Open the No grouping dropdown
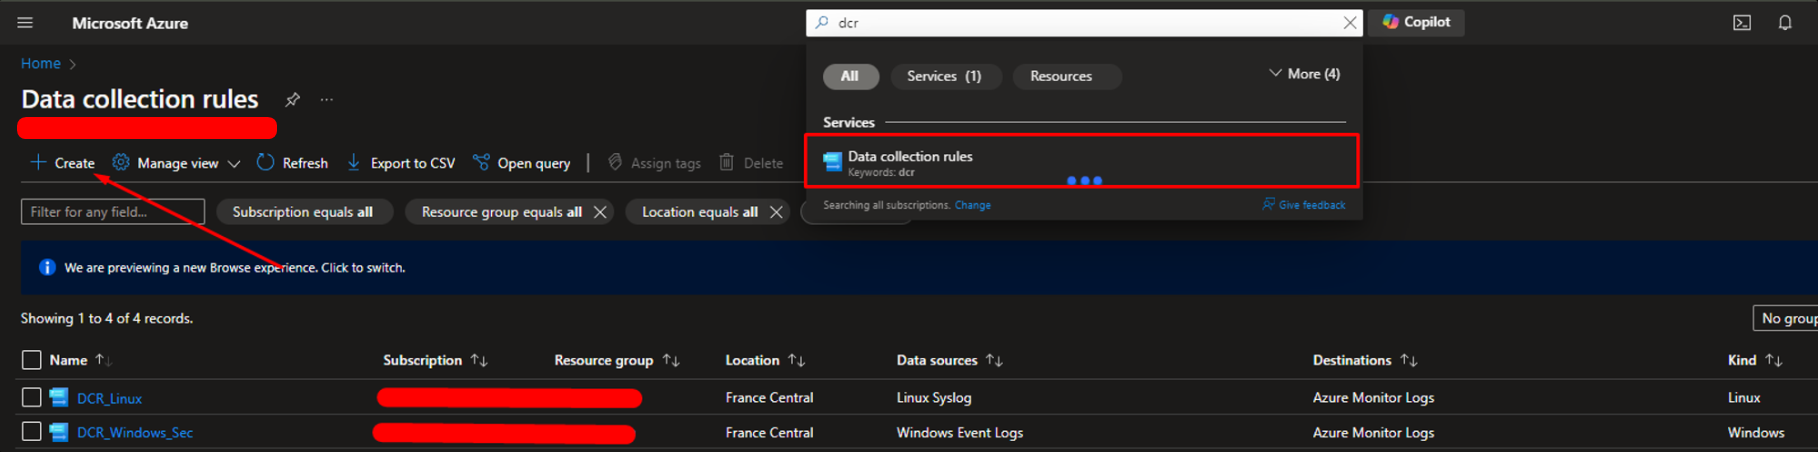This screenshot has width=1818, height=452. point(1785,318)
